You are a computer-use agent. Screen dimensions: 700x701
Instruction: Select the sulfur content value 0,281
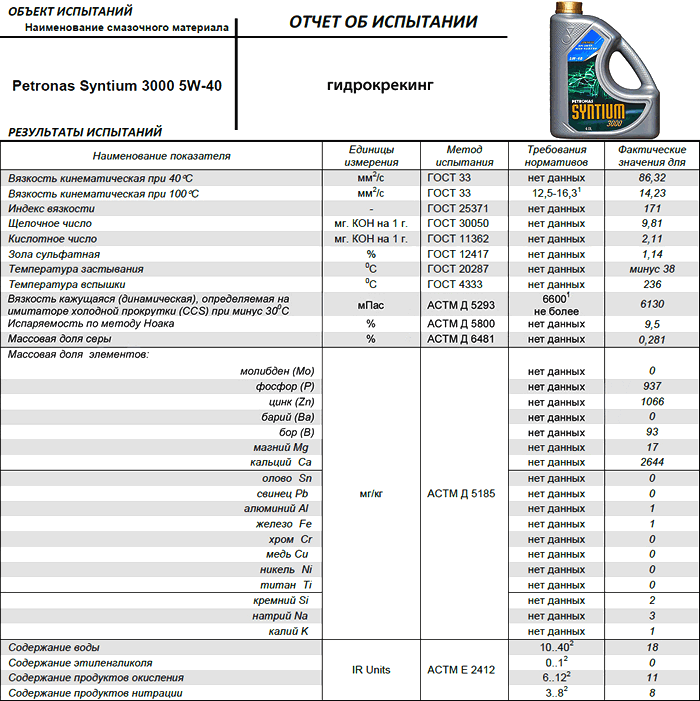point(652,340)
